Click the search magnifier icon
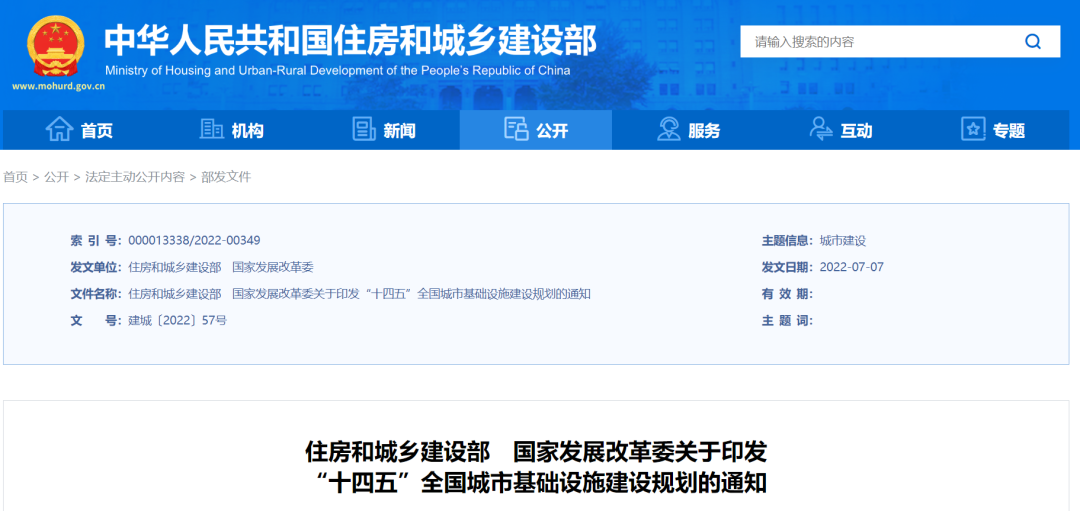 pyautogui.click(x=1032, y=41)
